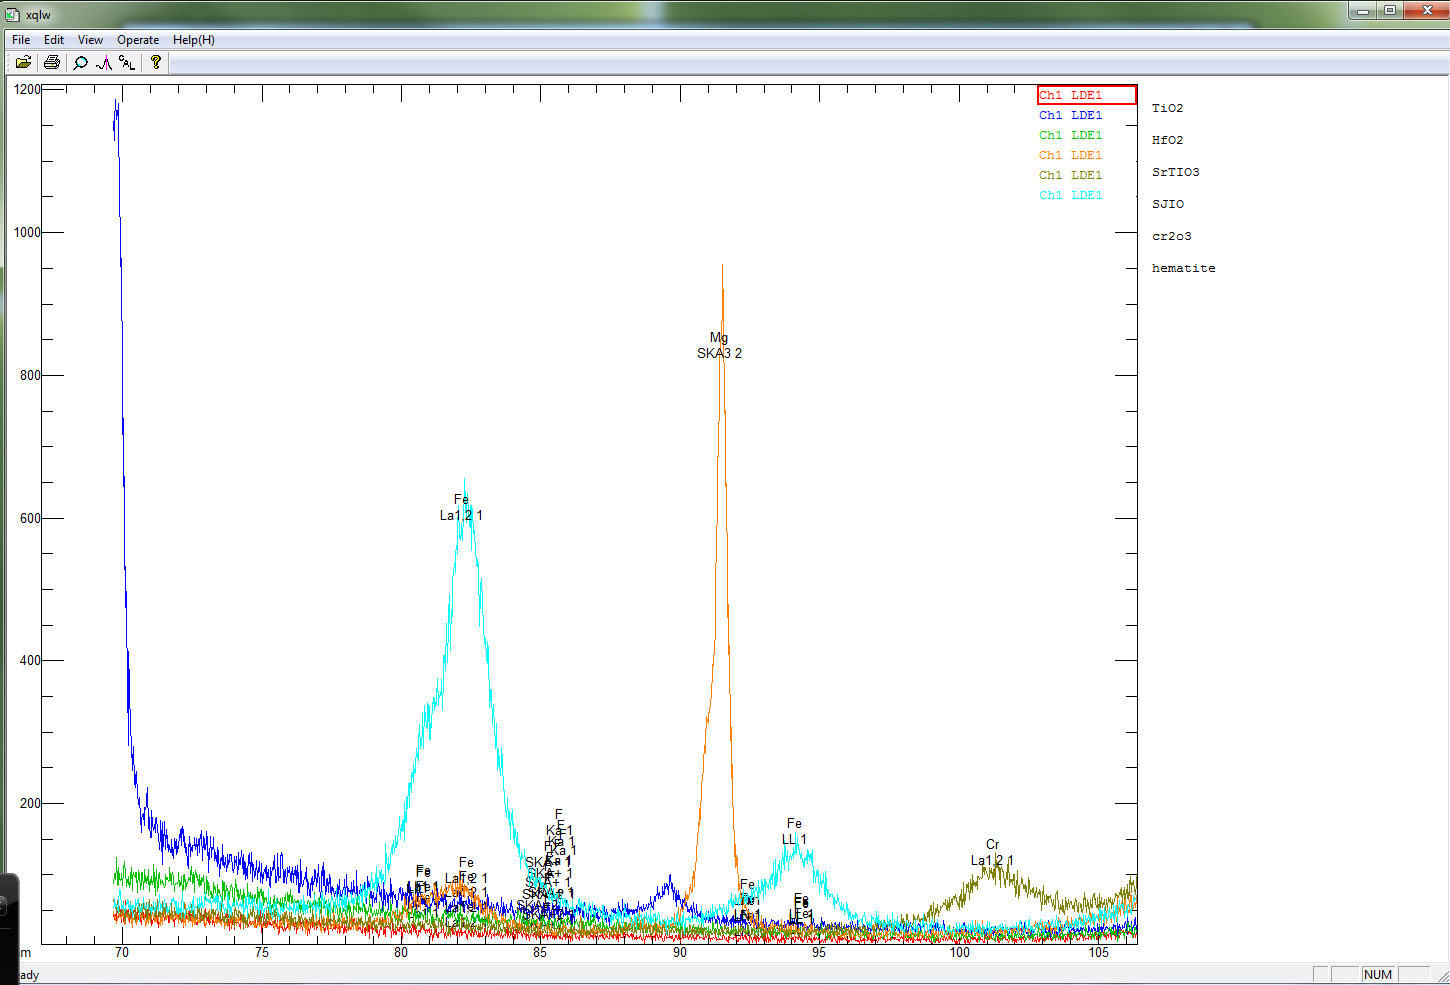Image resolution: width=1450 pixels, height=985 pixels.
Task: Open the Edit menu
Action: coord(54,40)
